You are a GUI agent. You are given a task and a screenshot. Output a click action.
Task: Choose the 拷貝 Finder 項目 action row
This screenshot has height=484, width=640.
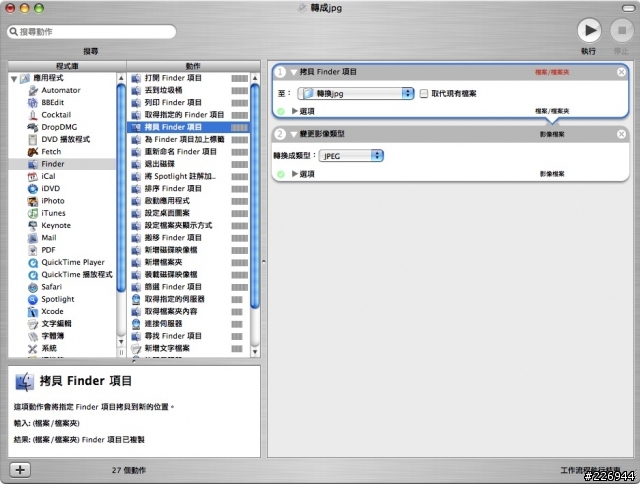(188, 127)
